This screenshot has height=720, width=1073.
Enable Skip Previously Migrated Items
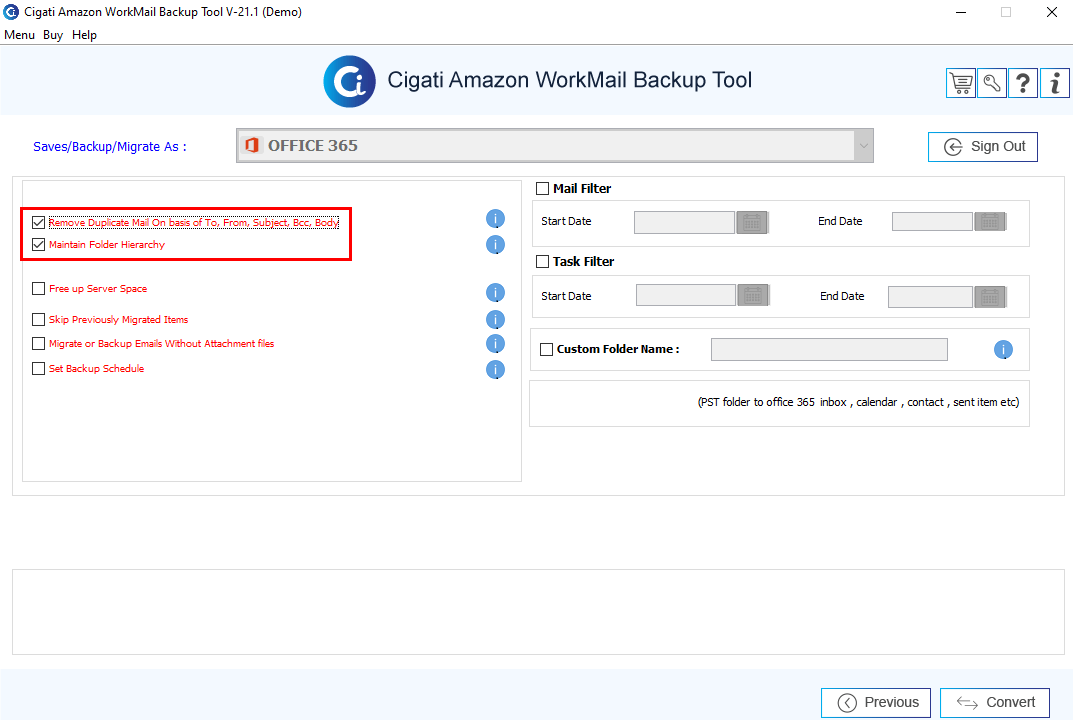(x=38, y=320)
